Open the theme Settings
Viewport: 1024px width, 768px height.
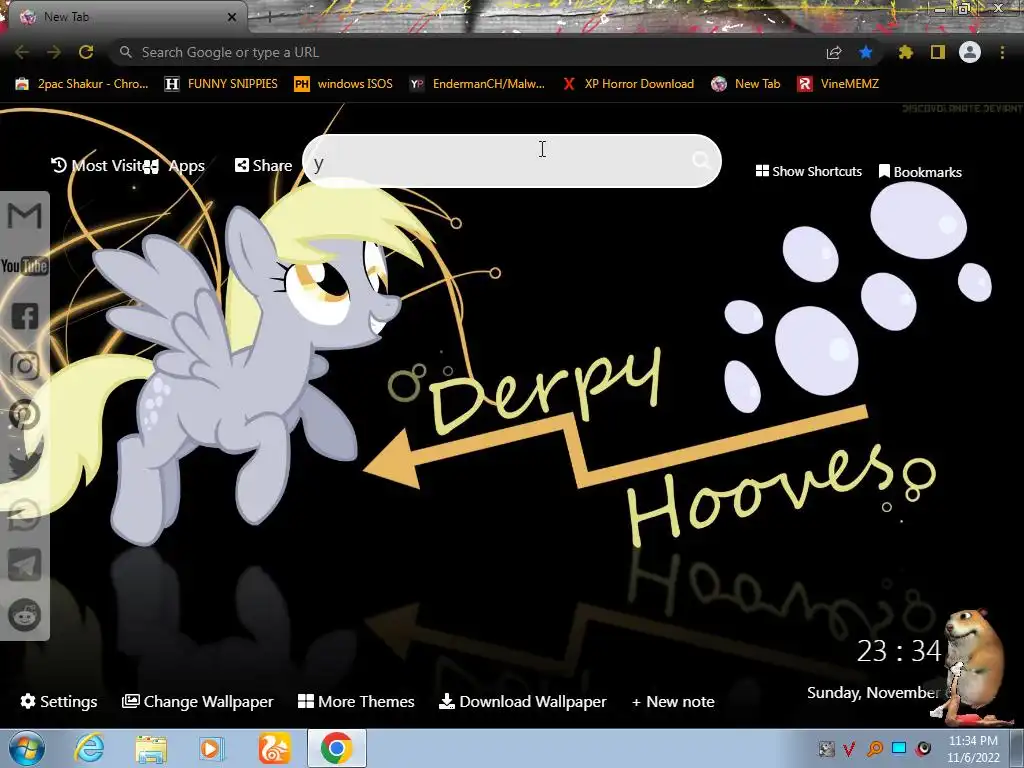(x=59, y=701)
